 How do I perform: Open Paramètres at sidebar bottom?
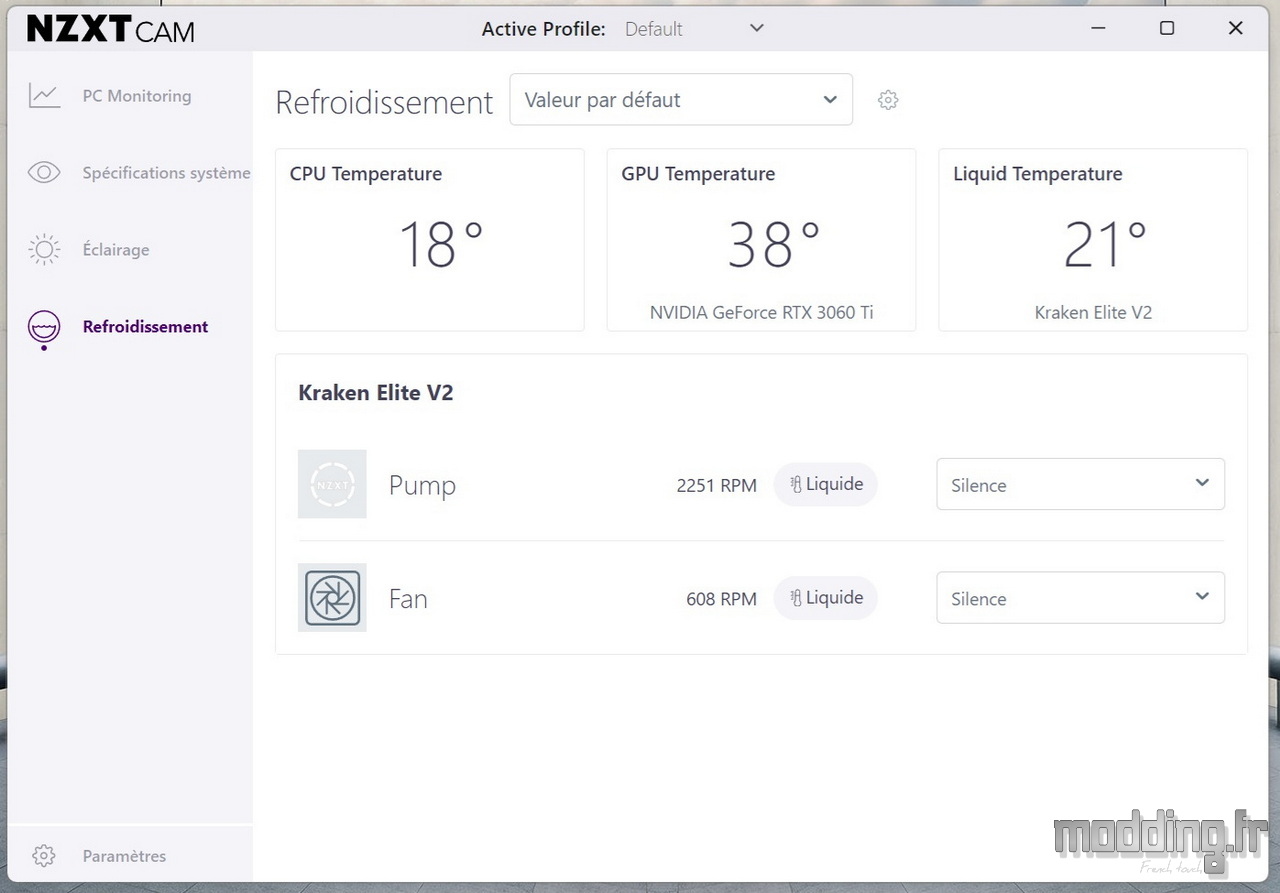pos(124,856)
